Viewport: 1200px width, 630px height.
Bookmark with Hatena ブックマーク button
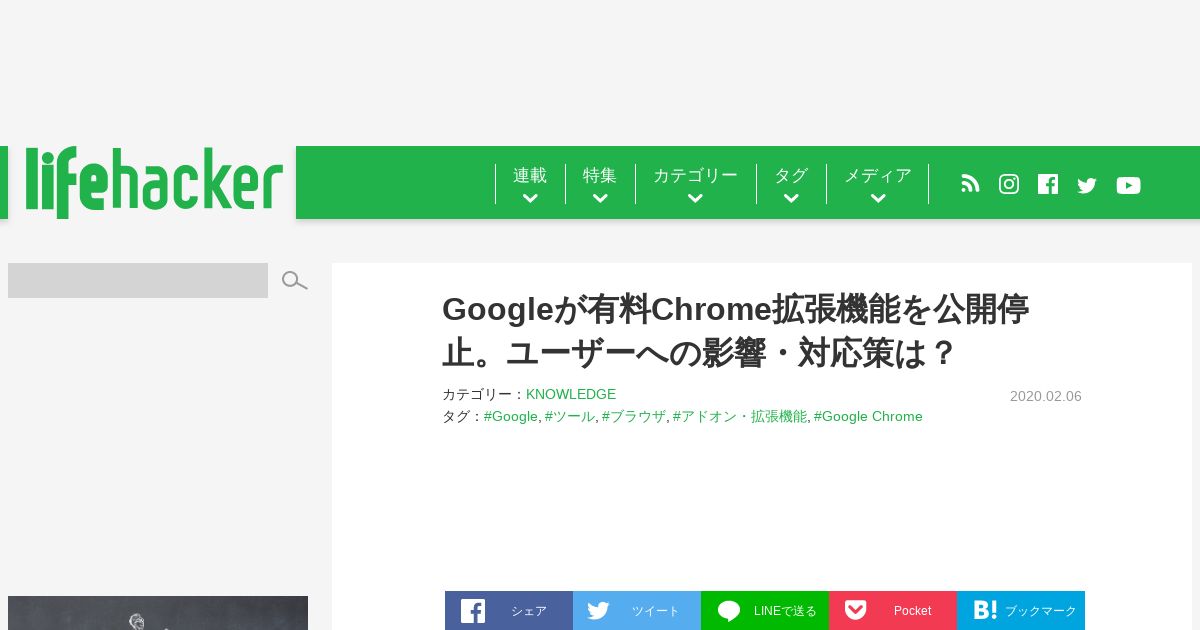pos(1021,610)
